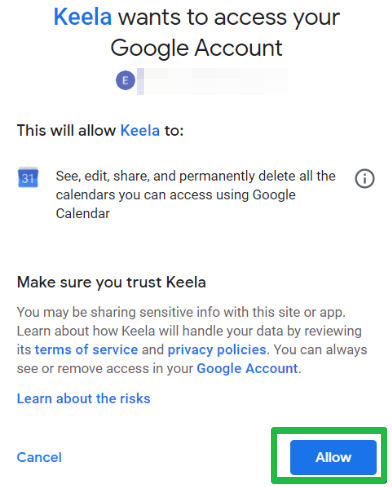Click Keela in 'This will allow' line

140,130
